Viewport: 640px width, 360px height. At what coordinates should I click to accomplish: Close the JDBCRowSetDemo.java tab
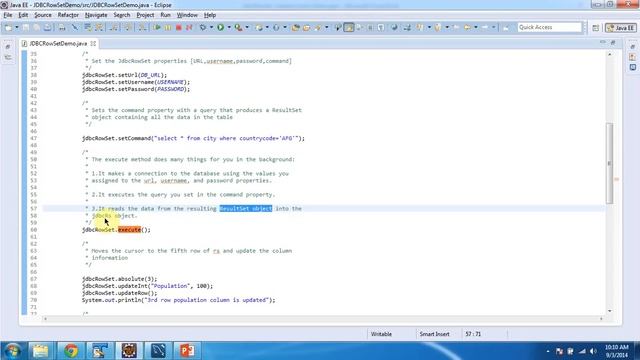tap(93, 43)
